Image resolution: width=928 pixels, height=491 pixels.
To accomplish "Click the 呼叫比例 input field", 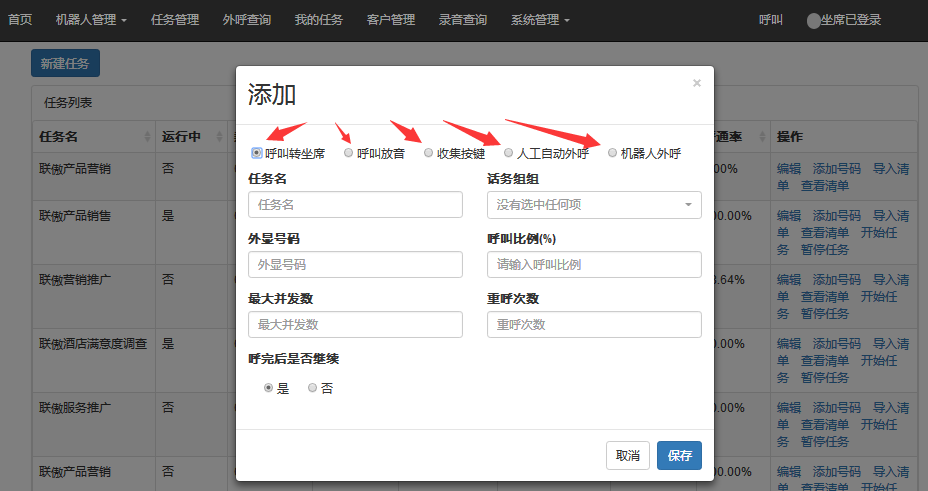I will click(x=594, y=265).
